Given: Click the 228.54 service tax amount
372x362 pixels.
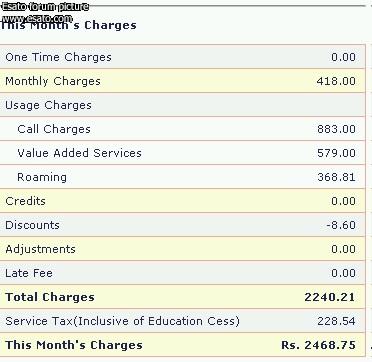Looking at the screenshot, I should [336, 321].
